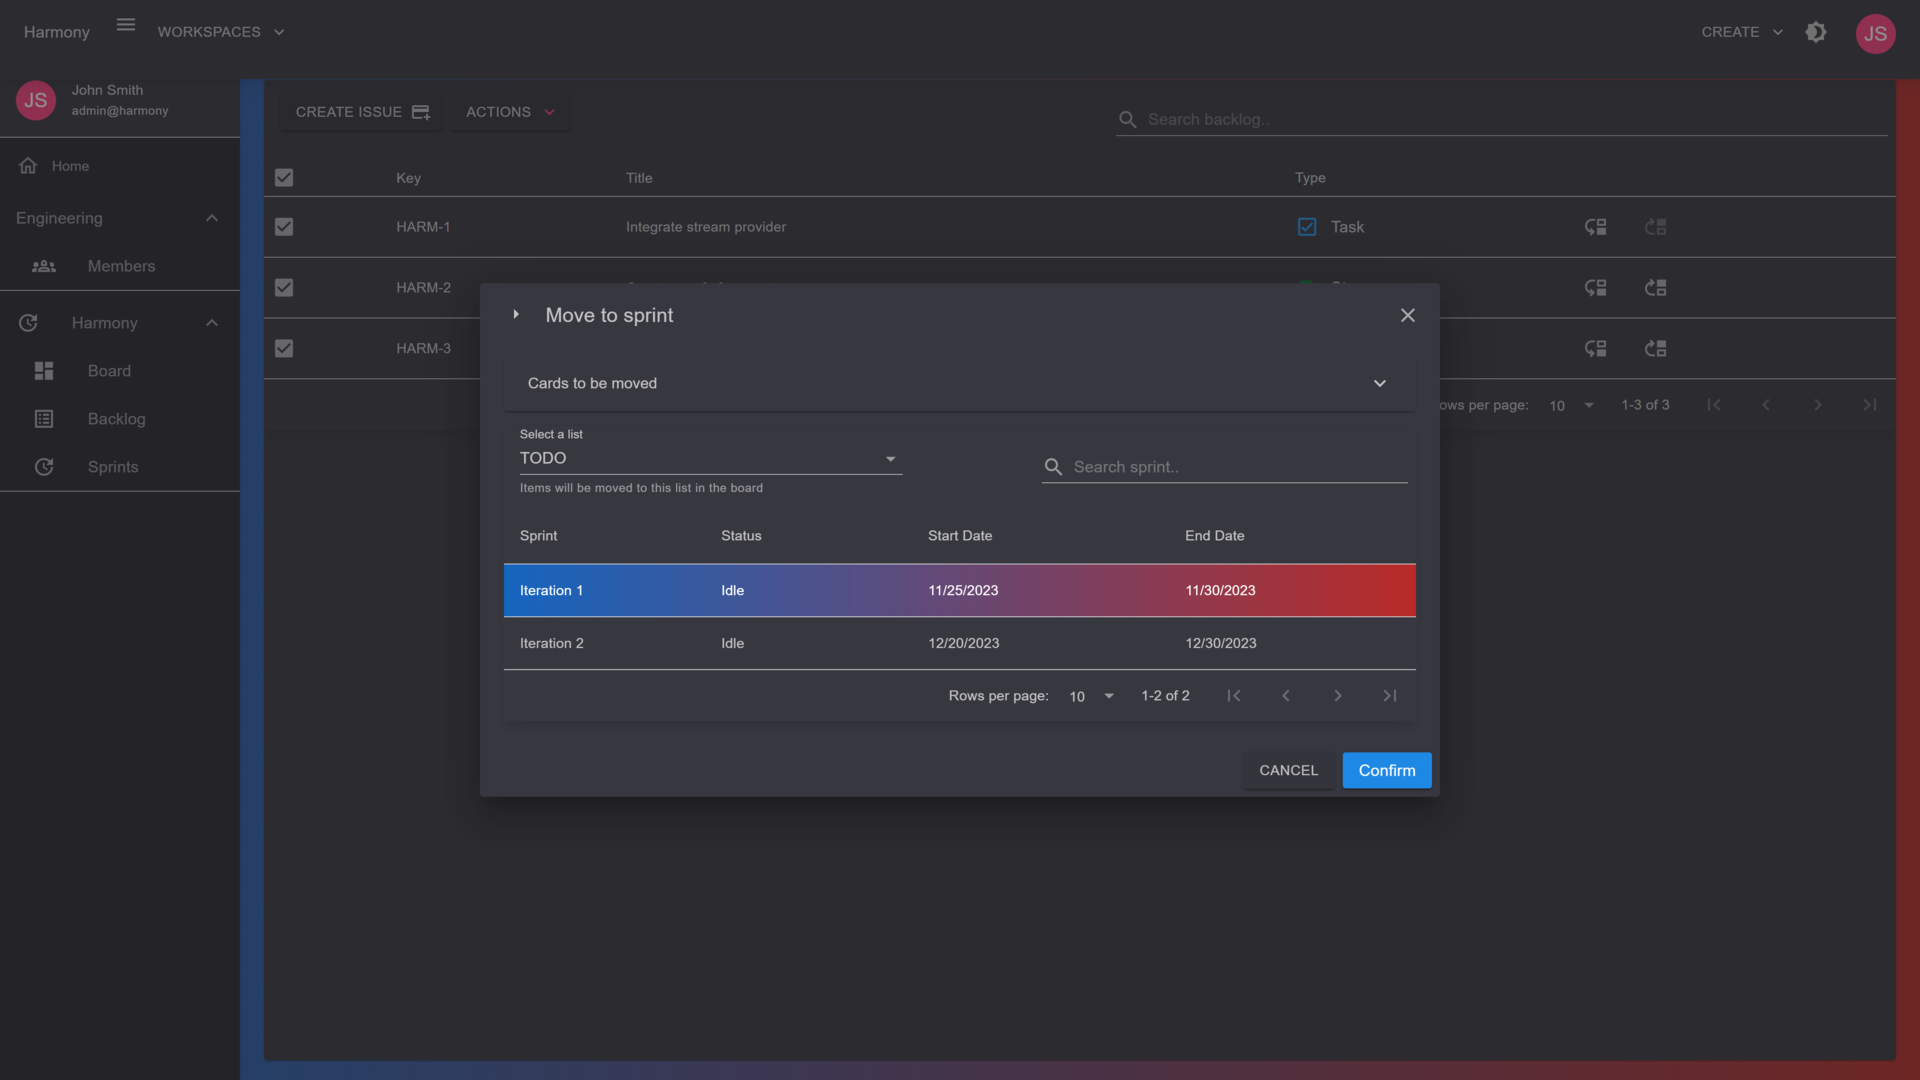The image size is (1920, 1080).
Task: Open the Sprints sidebar item
Action: coord(112,467)
